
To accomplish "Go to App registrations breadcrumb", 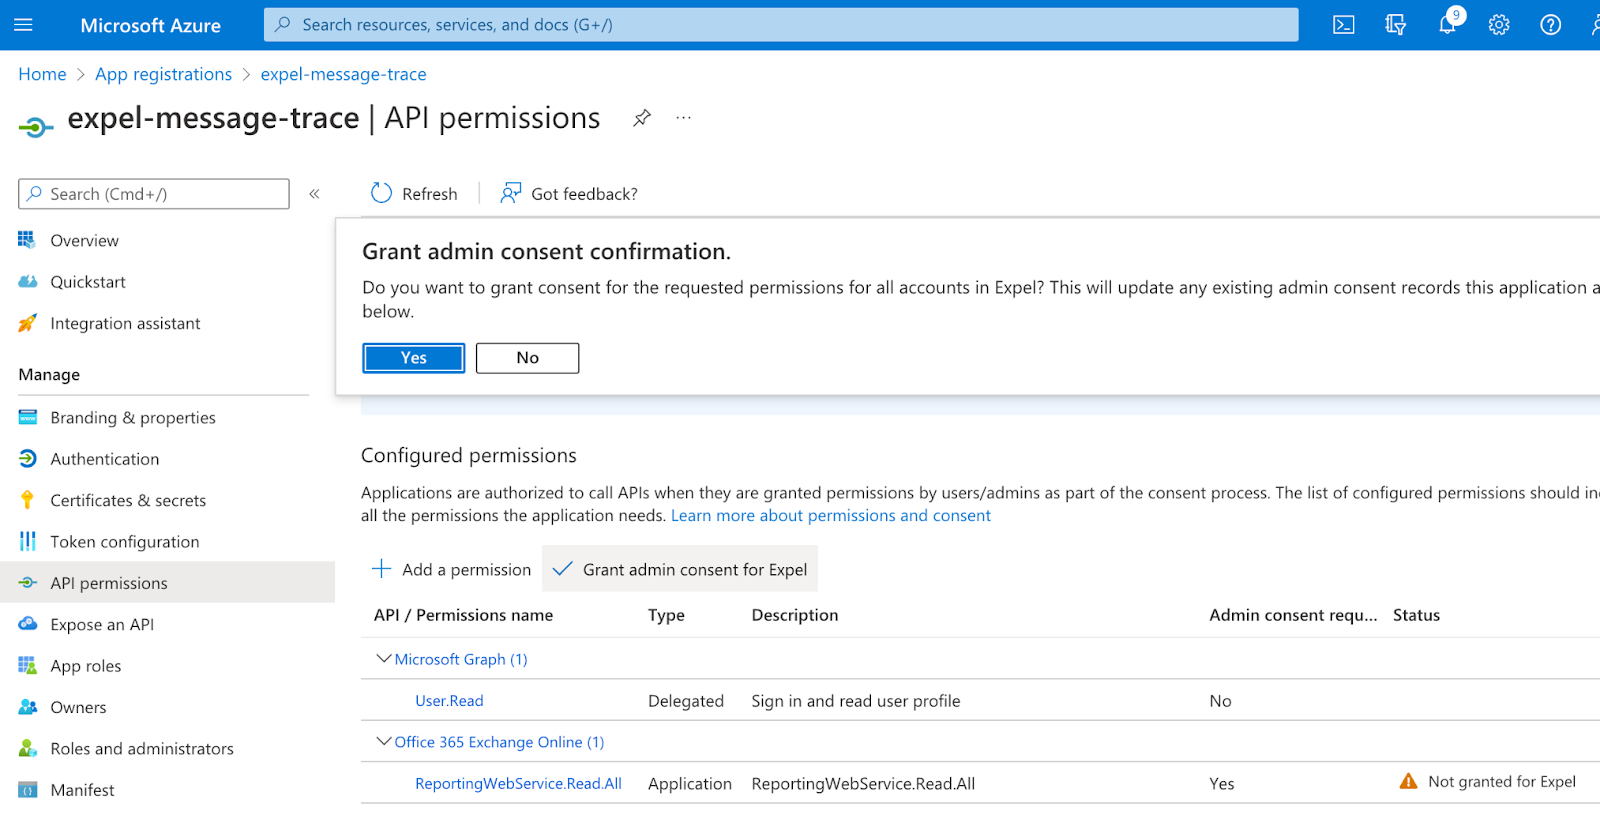I will tap(163, 74).
